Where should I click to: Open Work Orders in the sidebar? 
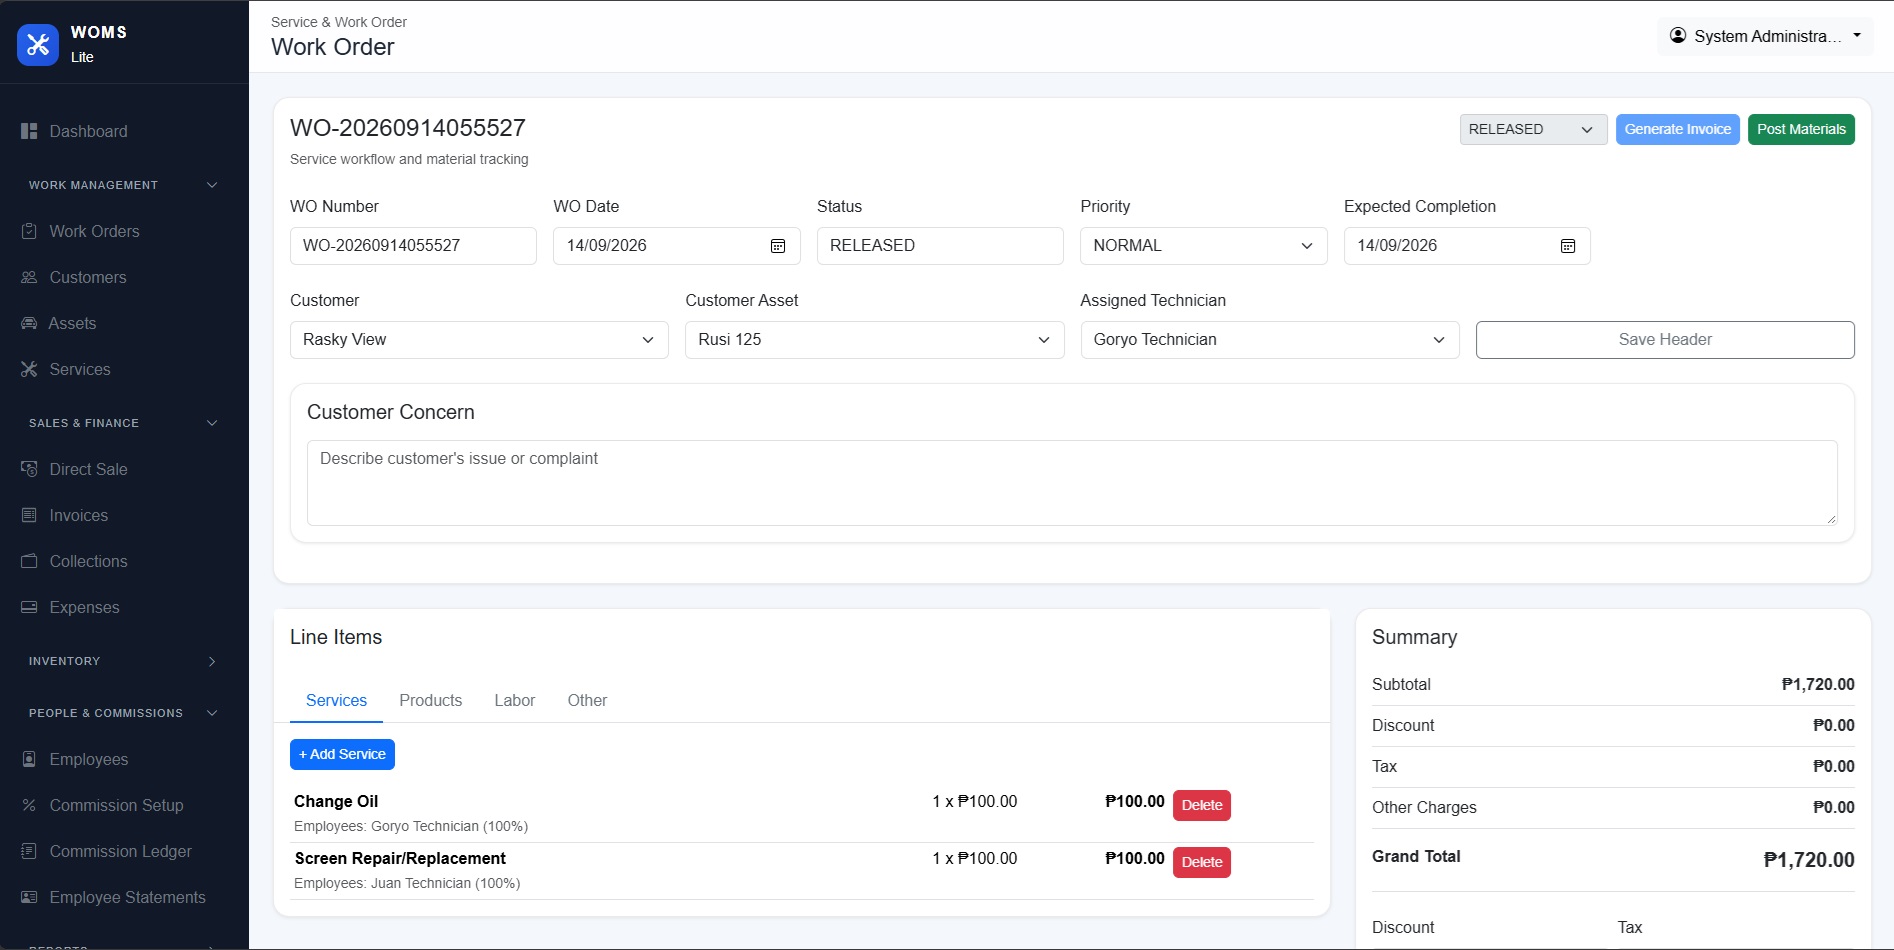95,231
